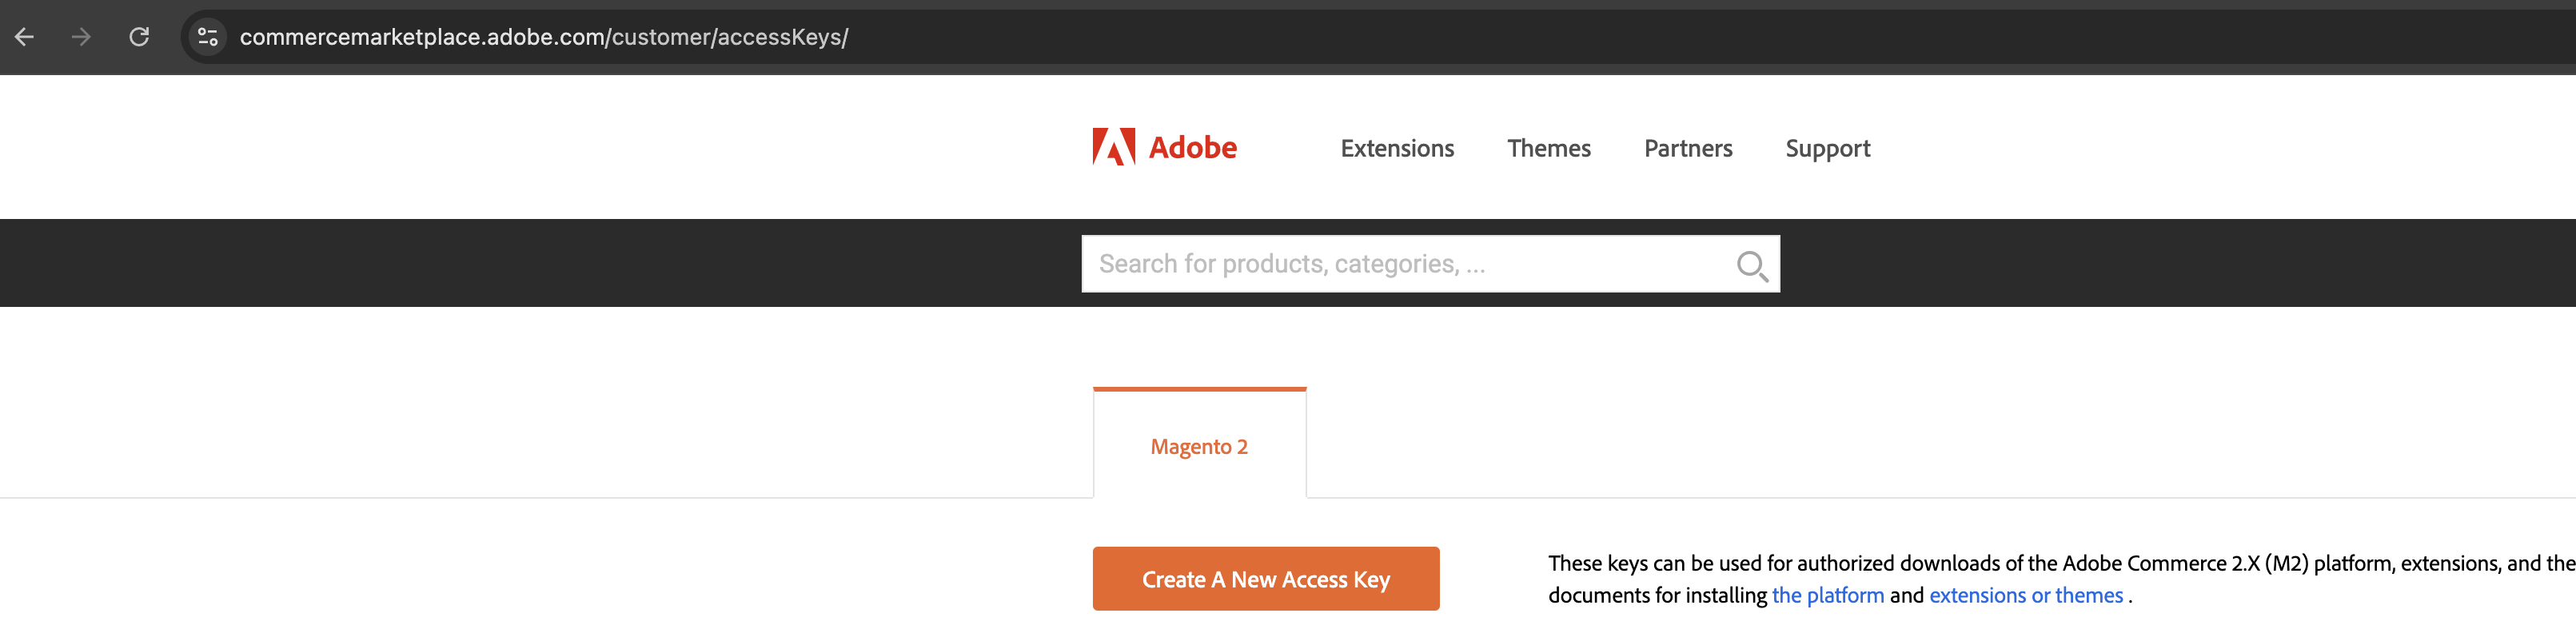The width and height of the screenshot is (2576, 641).
Task: Click the red Adobe logo icon
Action: (x=1113, y=147)
